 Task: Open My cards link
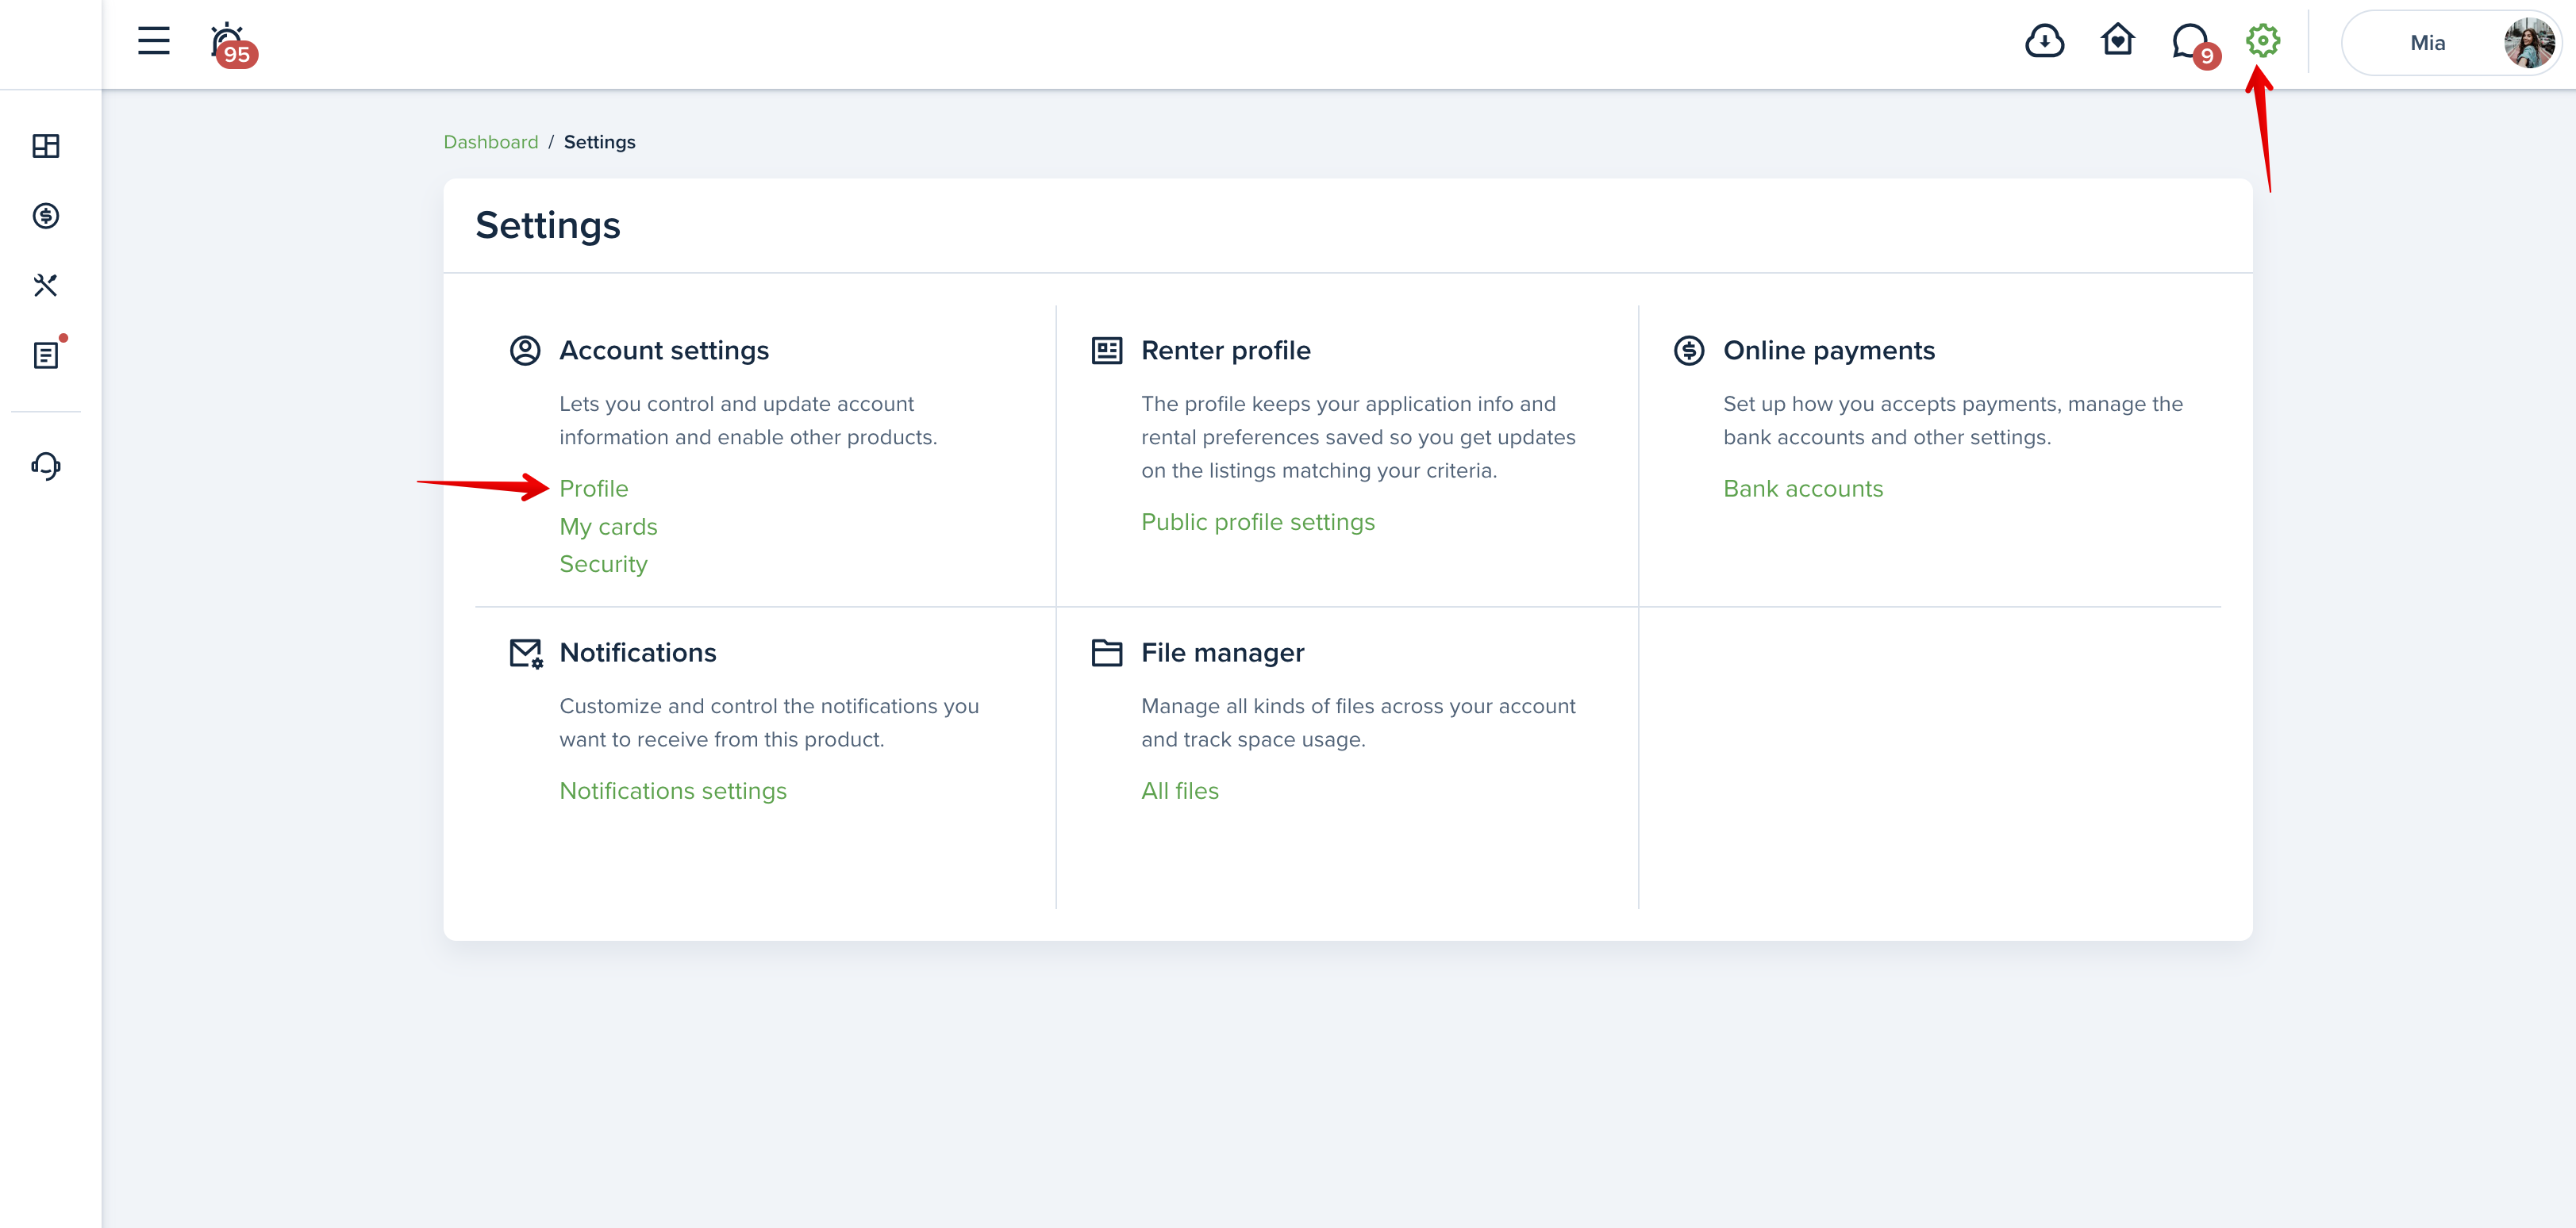(x=608, y=526)
